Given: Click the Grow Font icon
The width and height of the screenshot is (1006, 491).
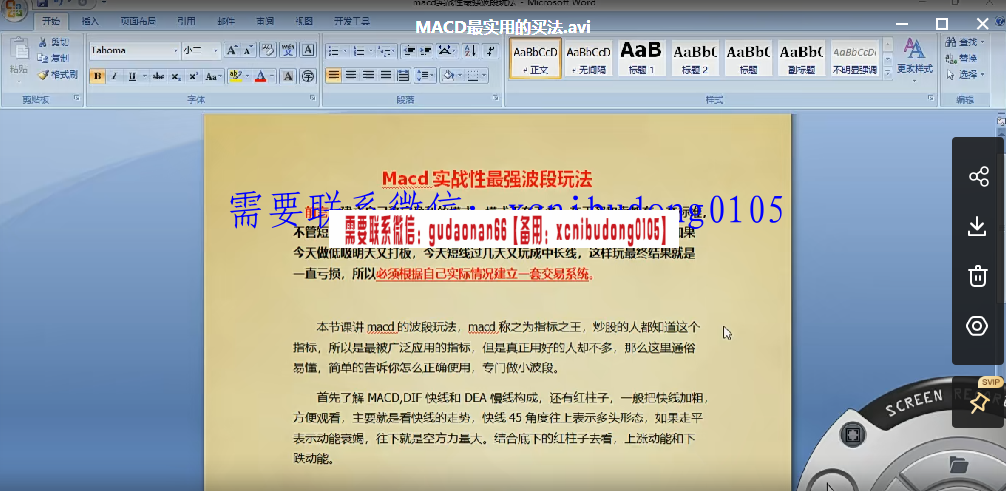Looking at the screenshot, I should [x=232, y=50].
